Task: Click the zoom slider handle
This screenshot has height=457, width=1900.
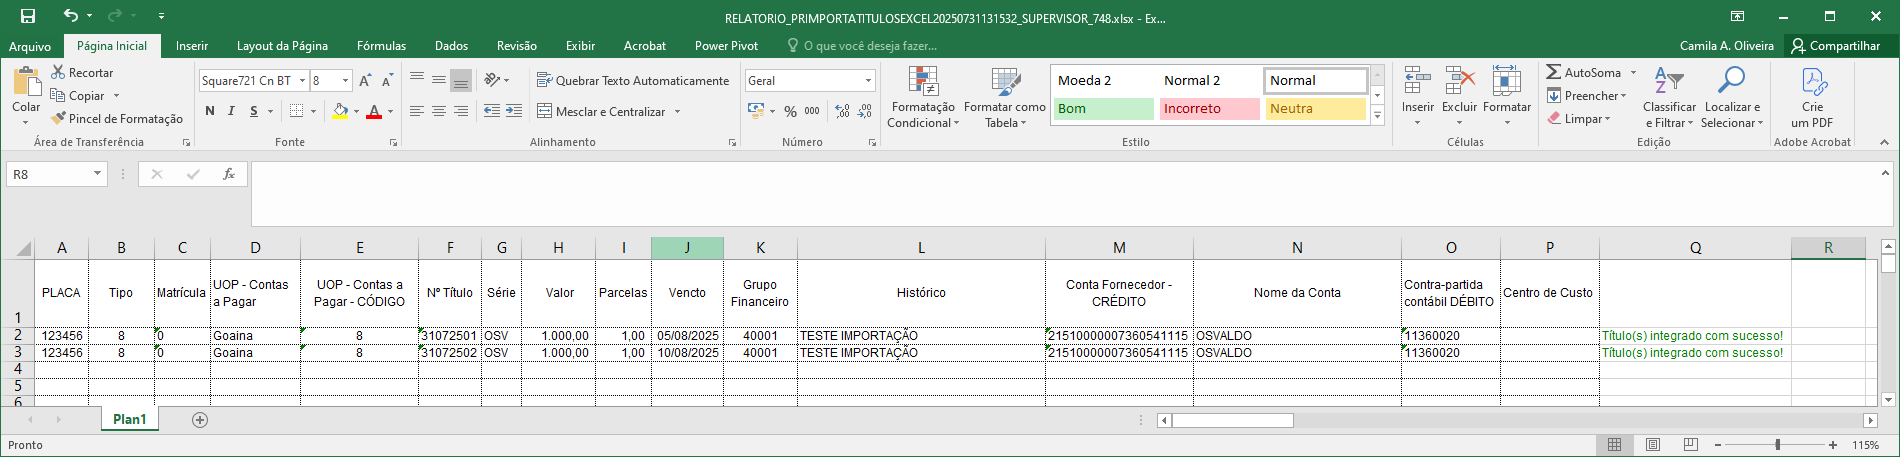Action: 1777,445
